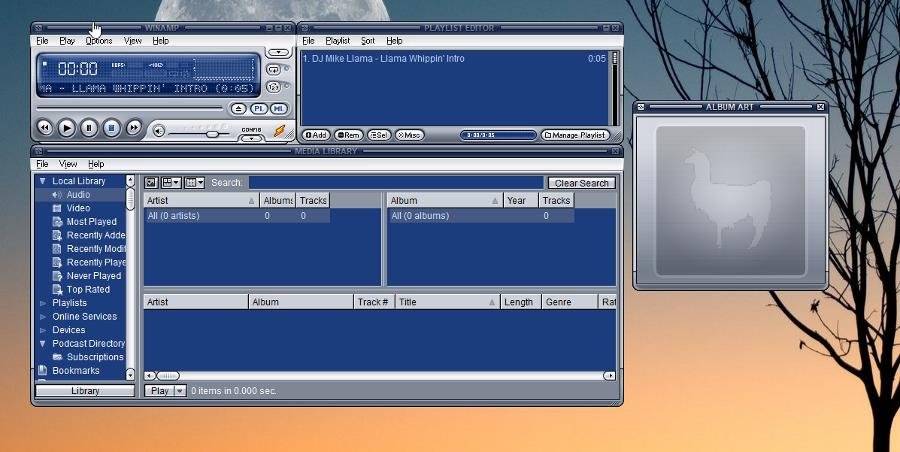Start playback with the Play button
The image size is (900, 452).
(67, 128)
